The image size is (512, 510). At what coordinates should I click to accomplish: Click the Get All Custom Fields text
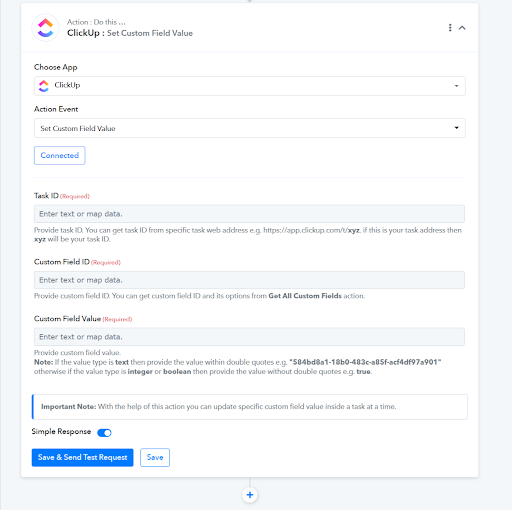[305, 296]
